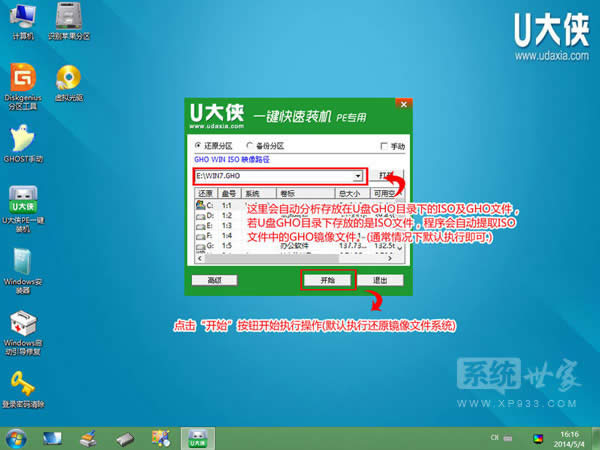Launch the Windows安装器 desktop icon
The height and width of the screenshot is (450, 600).
point(23,271)
